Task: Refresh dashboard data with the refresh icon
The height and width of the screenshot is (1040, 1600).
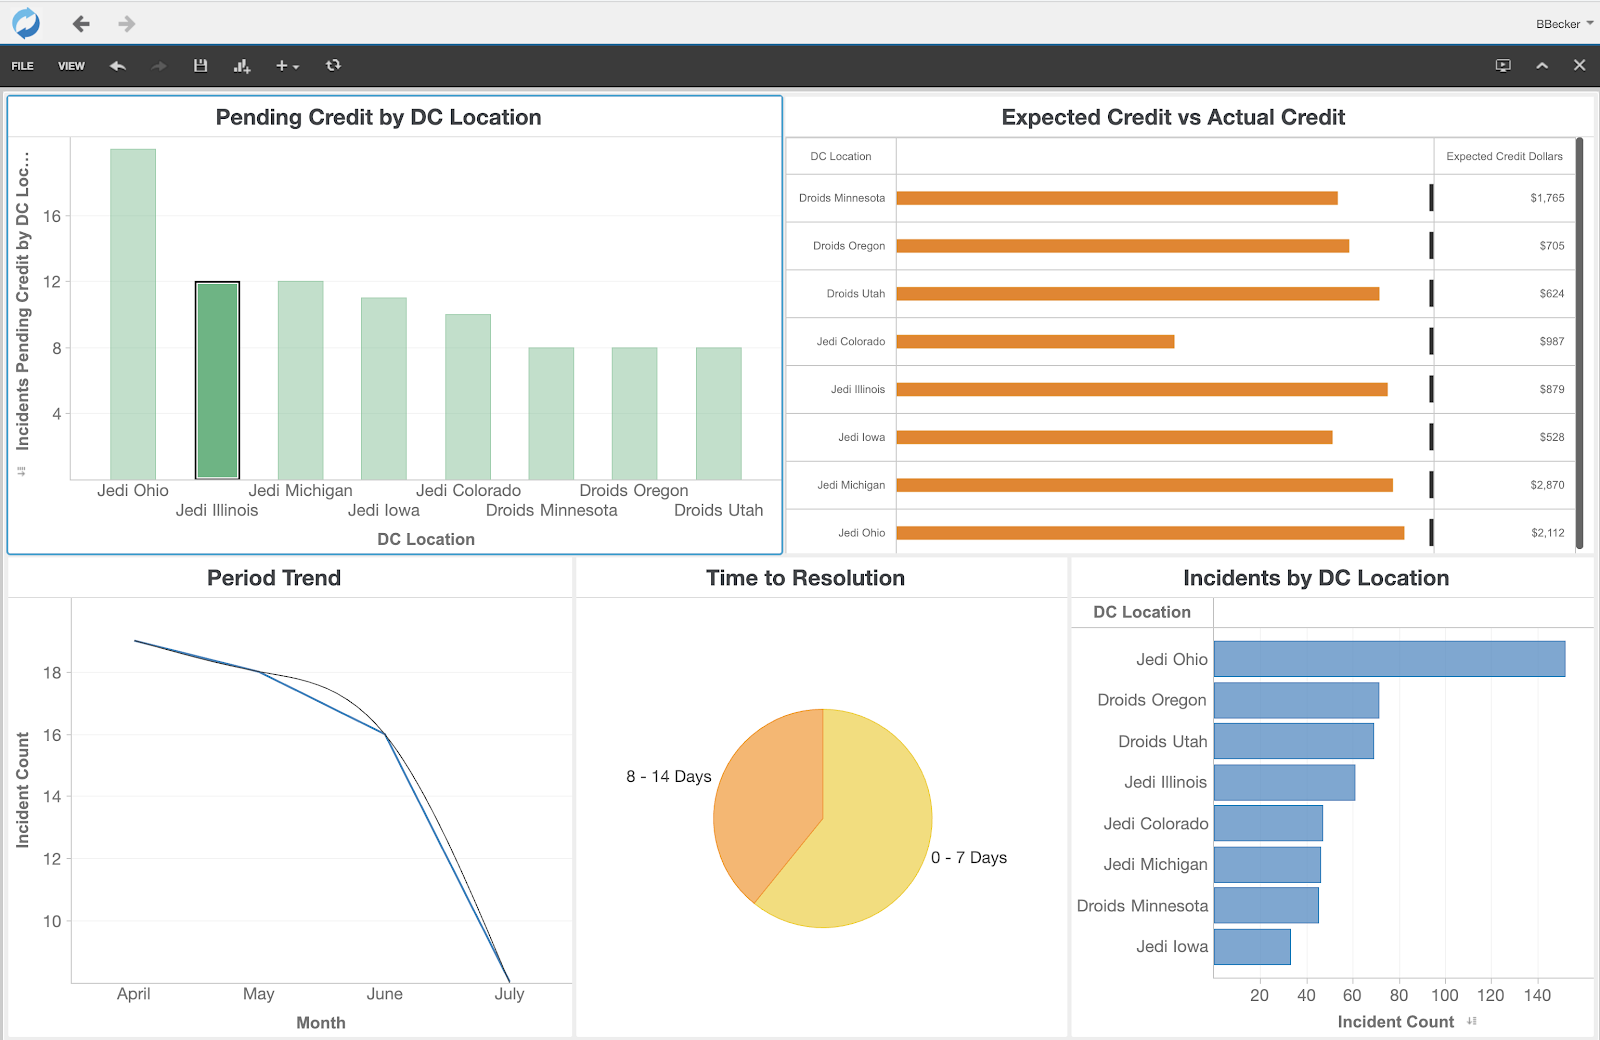Action: (333, 66)
